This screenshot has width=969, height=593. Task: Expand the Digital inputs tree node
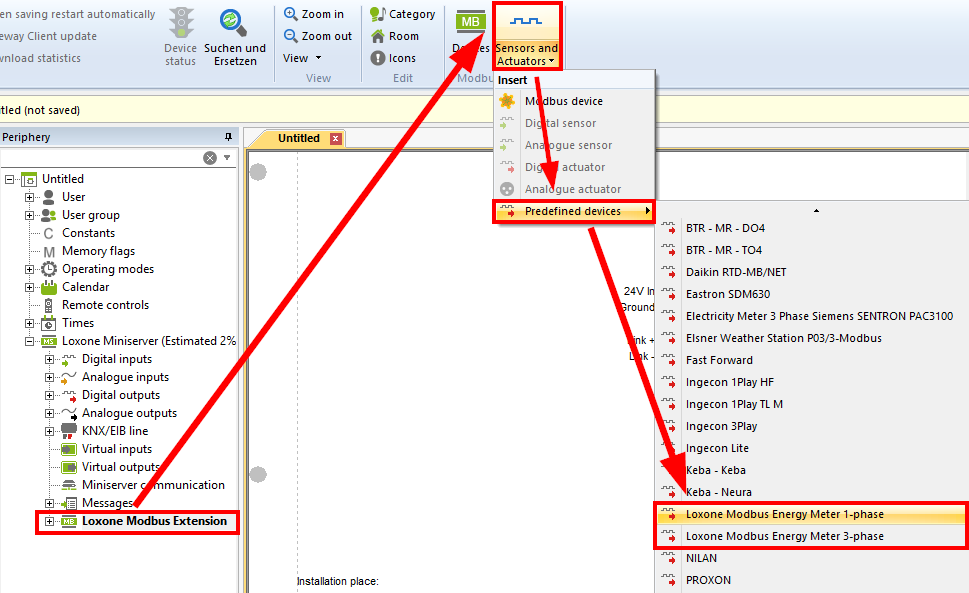click(49, 359)
